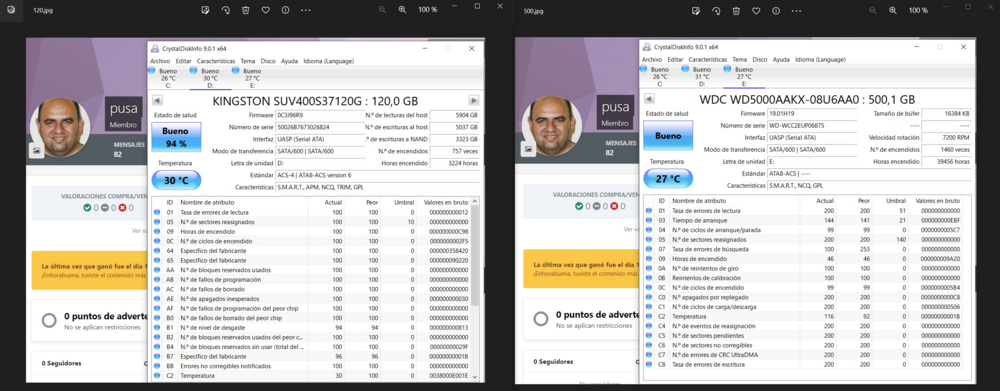Click the 100 % zoom level in 120.jpg viewer

(x=428, y=10)
